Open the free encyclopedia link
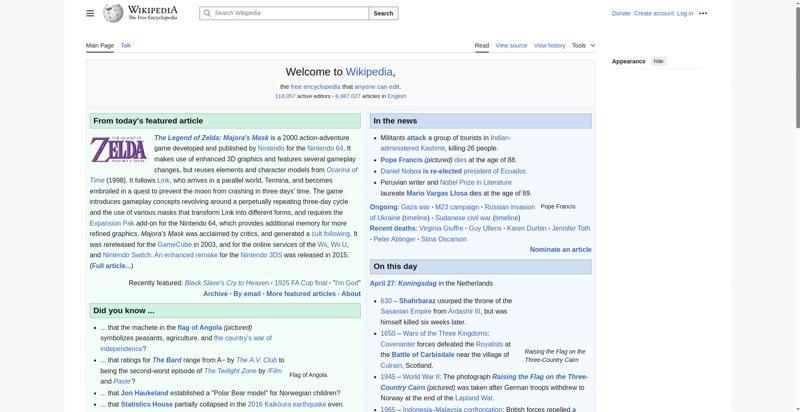800x412 pixels. [315, 87]
